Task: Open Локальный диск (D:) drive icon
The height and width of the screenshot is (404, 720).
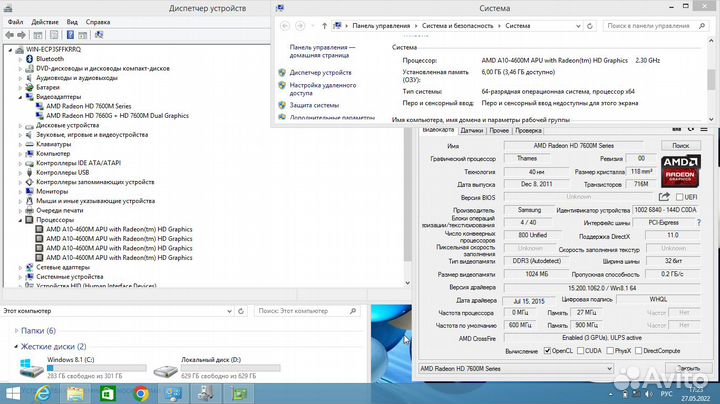Action: 165,370
